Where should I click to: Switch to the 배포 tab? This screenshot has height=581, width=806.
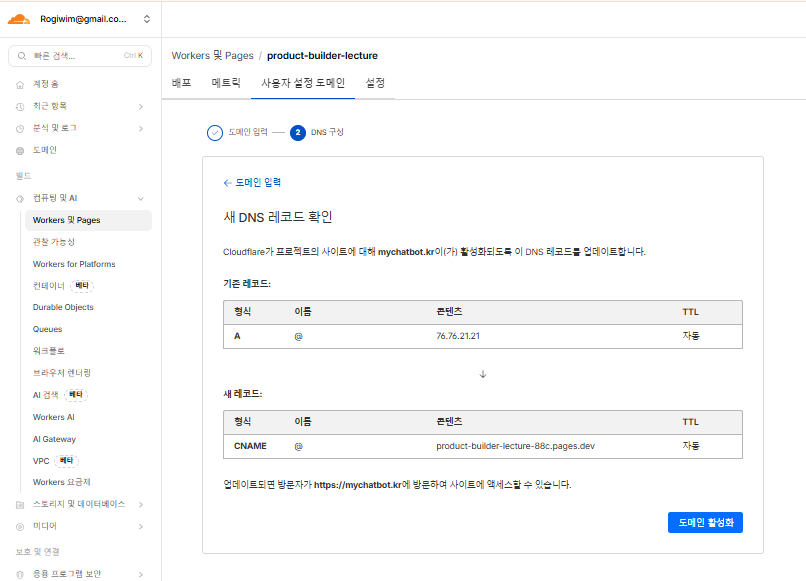point(181,83)
